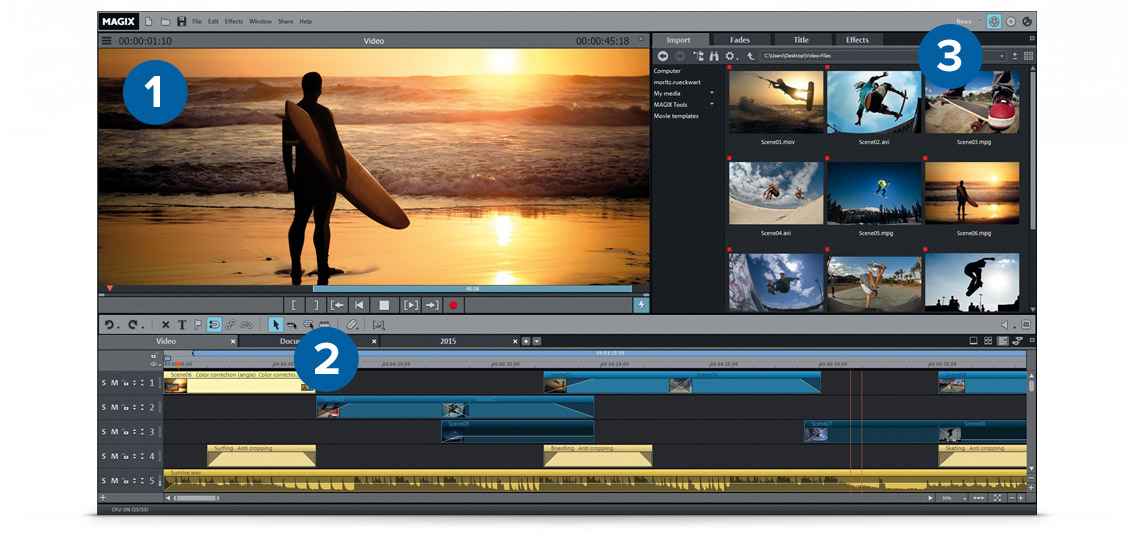
Task: Click the red Record button
Action: 453,305
